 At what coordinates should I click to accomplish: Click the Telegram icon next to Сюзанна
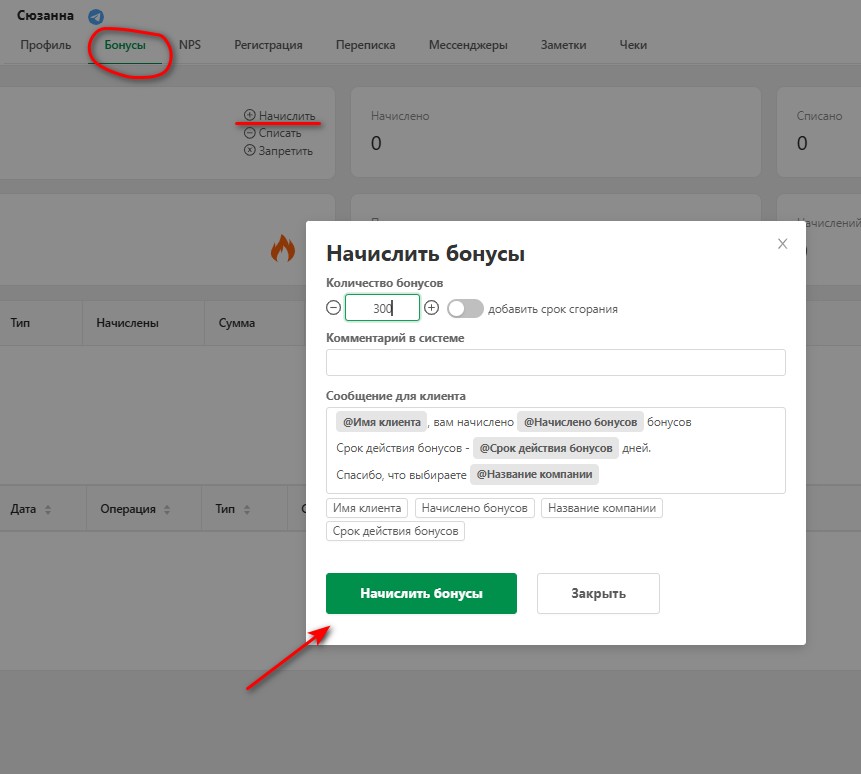click(96, 17)
